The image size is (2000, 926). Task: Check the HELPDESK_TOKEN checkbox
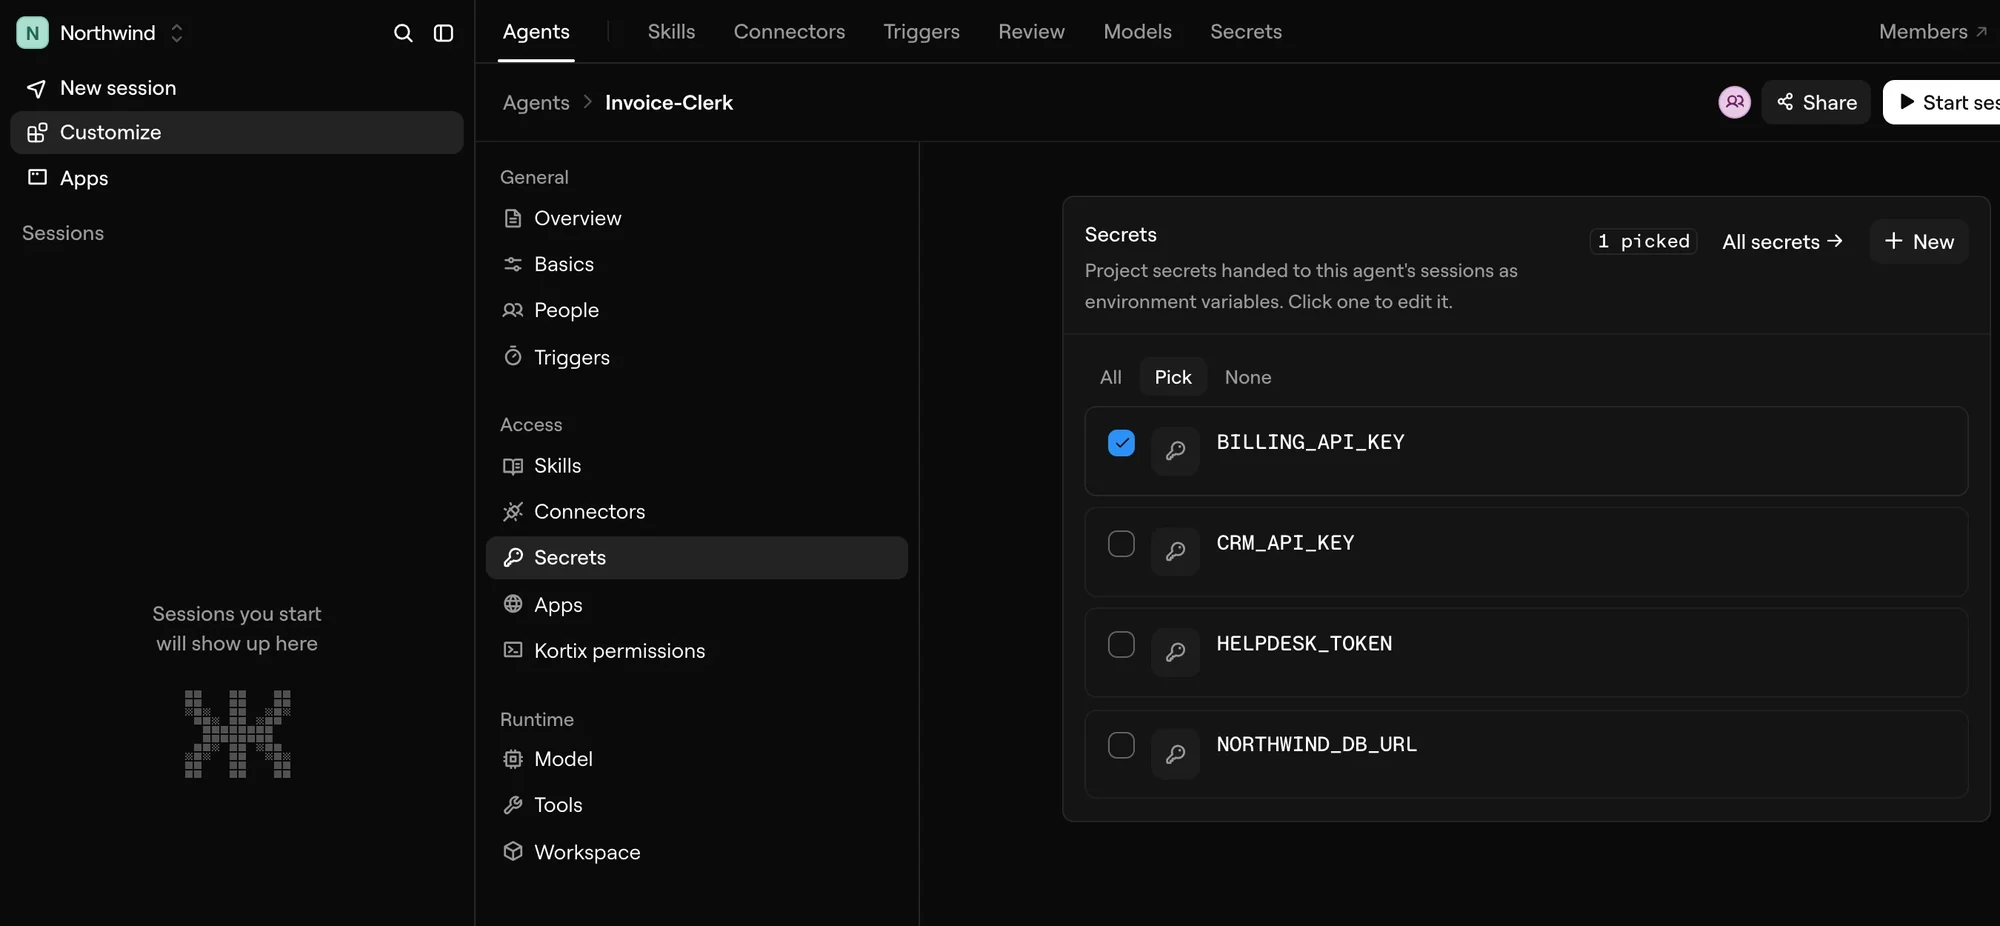pyautogui.click(x=1121, y=645)
